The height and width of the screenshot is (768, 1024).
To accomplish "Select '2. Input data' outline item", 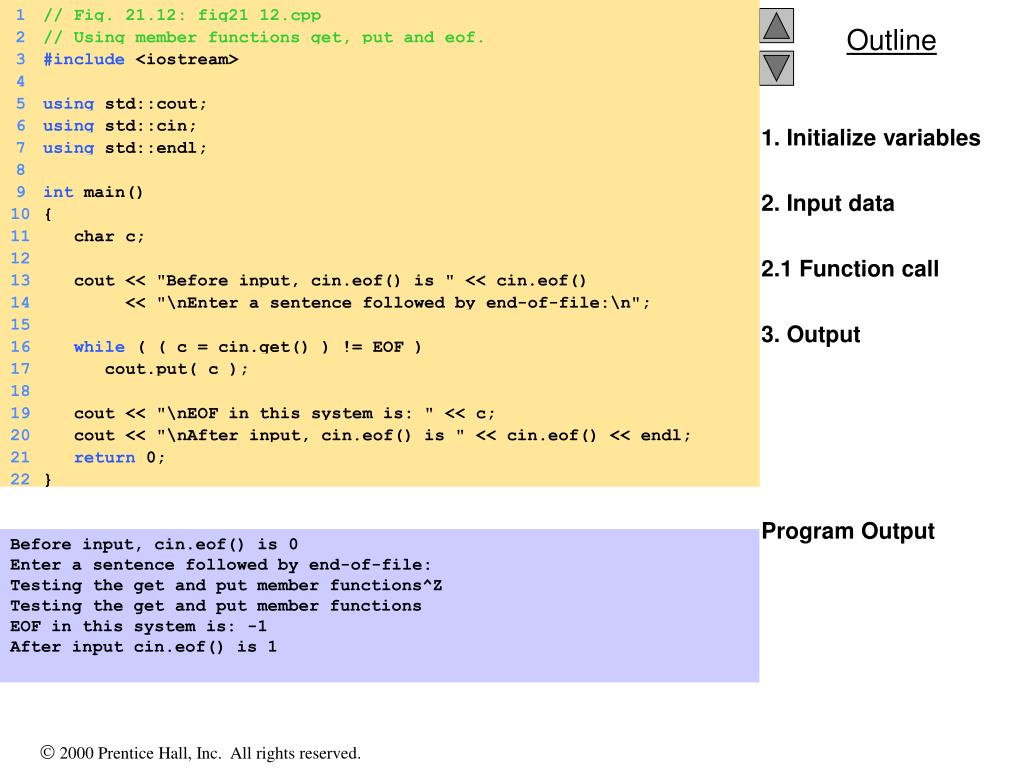I will coord(827,203).
